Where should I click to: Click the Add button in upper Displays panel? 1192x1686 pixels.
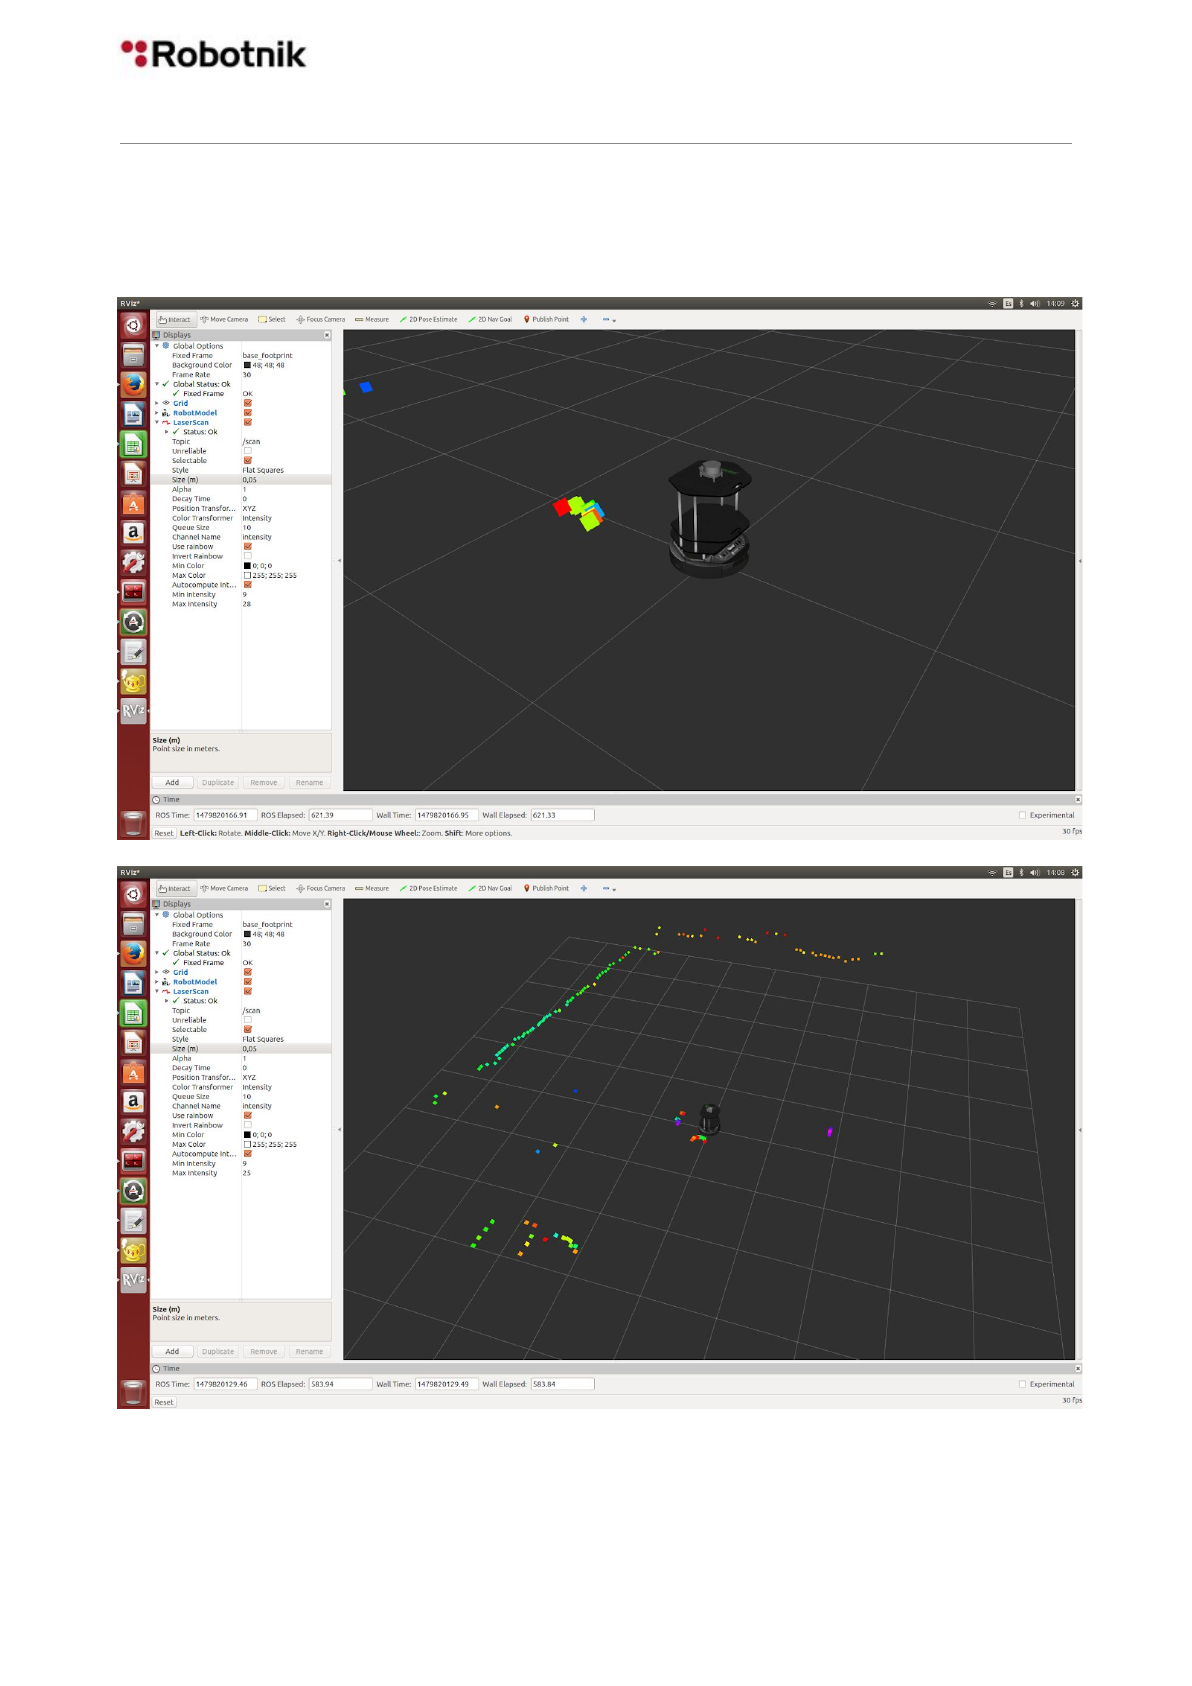172,783
